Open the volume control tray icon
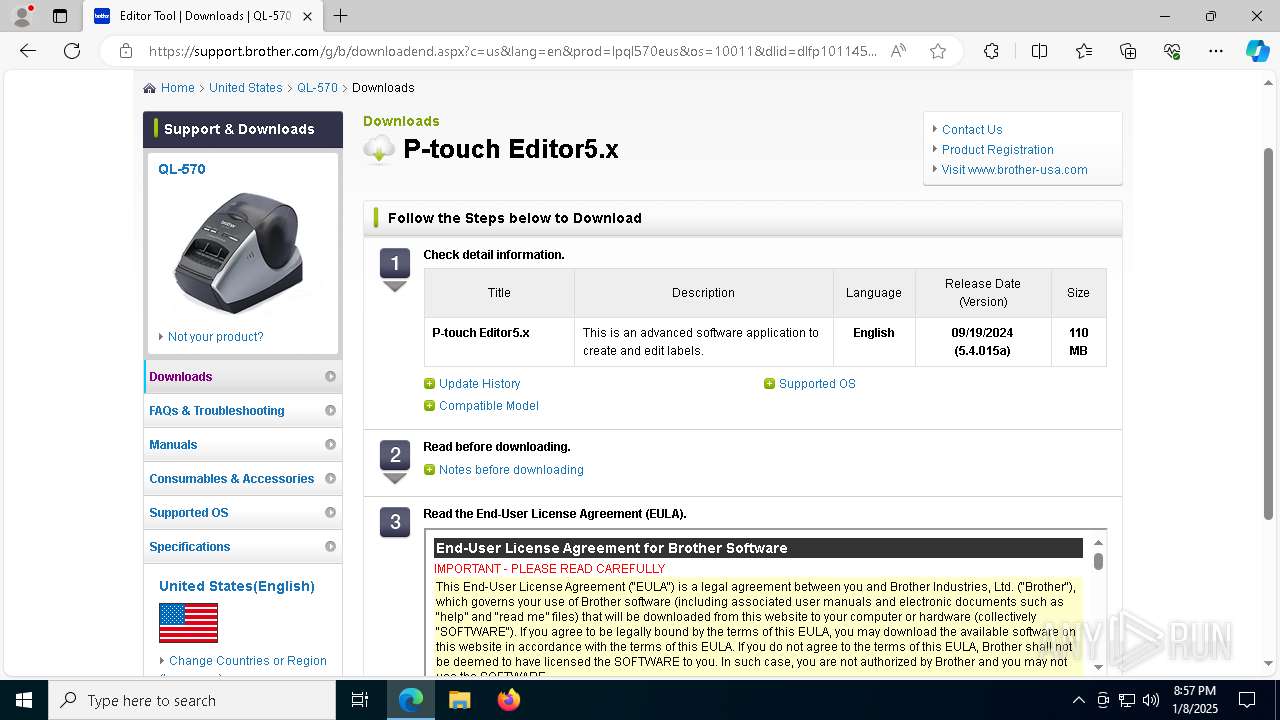The image size is (1280, 720). point(1151,700)
